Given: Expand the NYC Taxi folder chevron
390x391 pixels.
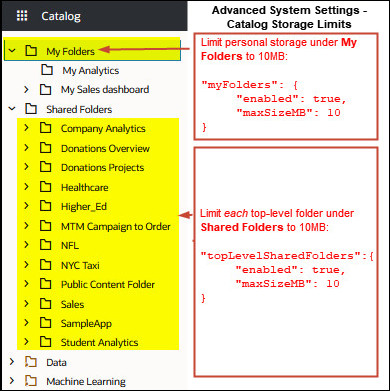Looking at the screenshot, I should pyautogui.click(x=26, y=265).
